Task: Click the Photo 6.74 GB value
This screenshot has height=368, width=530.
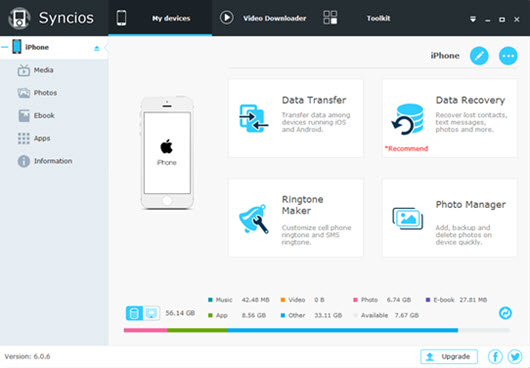Action: 399,300
